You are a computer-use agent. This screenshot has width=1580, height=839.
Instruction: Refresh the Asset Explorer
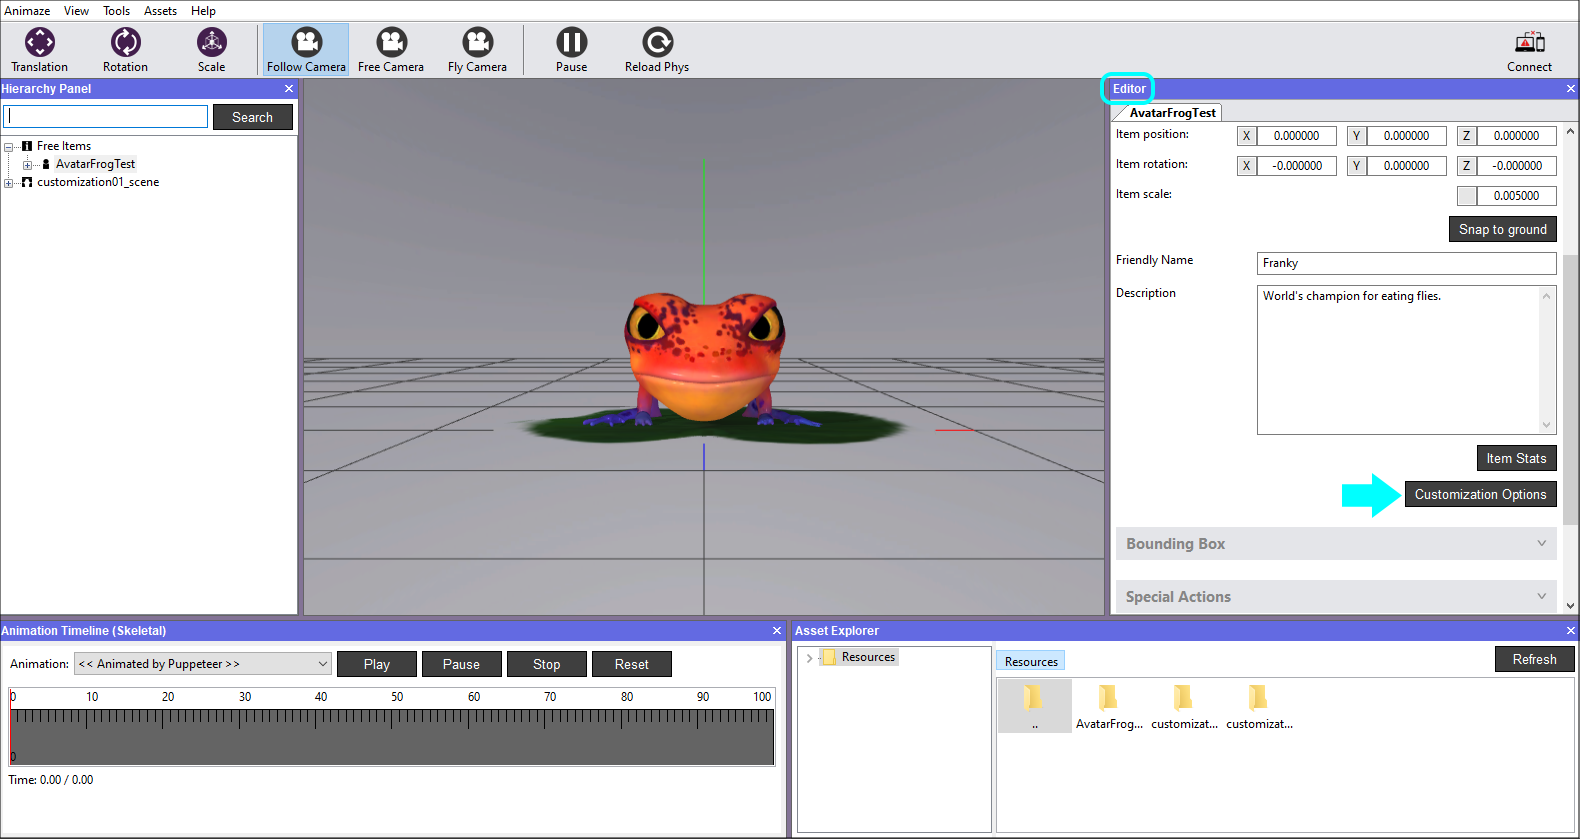pos(1534,659)
